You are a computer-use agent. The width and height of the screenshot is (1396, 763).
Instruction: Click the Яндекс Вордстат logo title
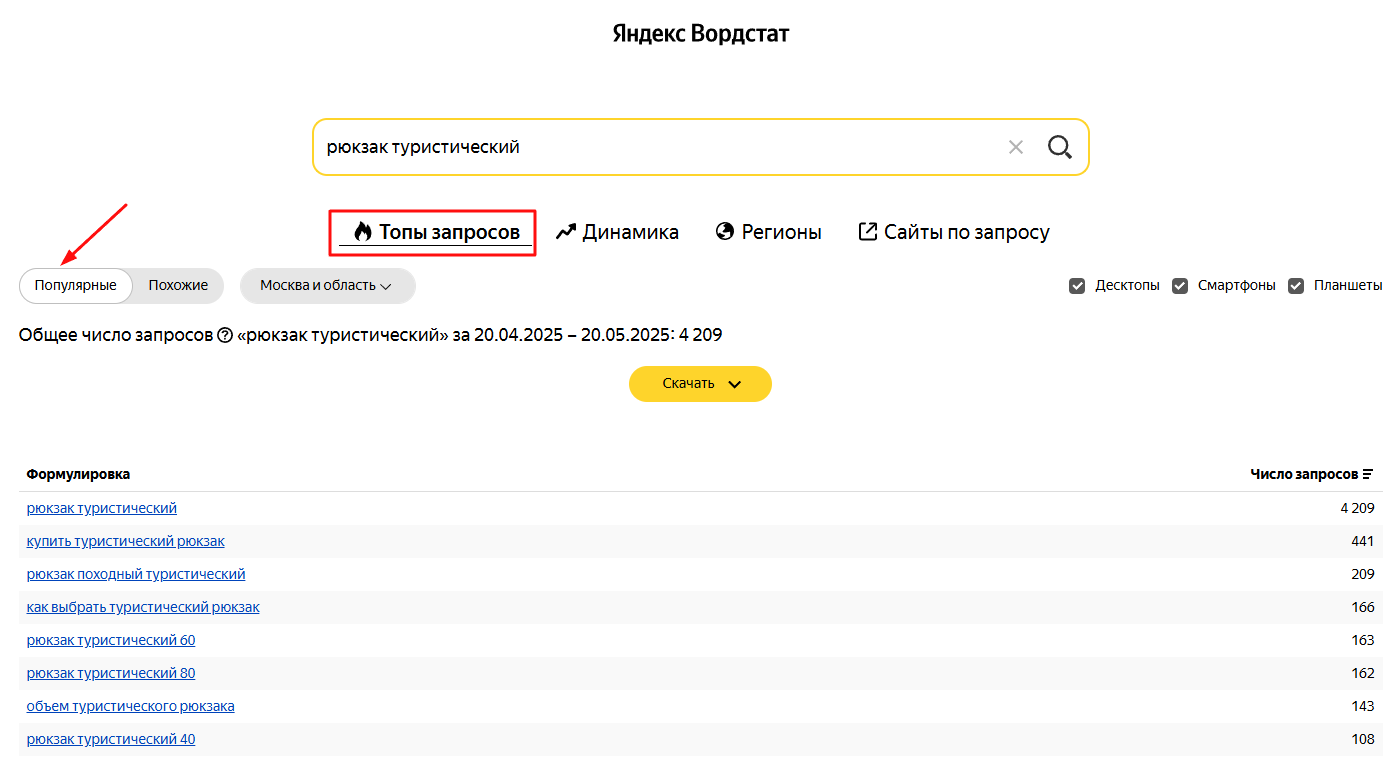pyautogui.click(x=701, y=34)
